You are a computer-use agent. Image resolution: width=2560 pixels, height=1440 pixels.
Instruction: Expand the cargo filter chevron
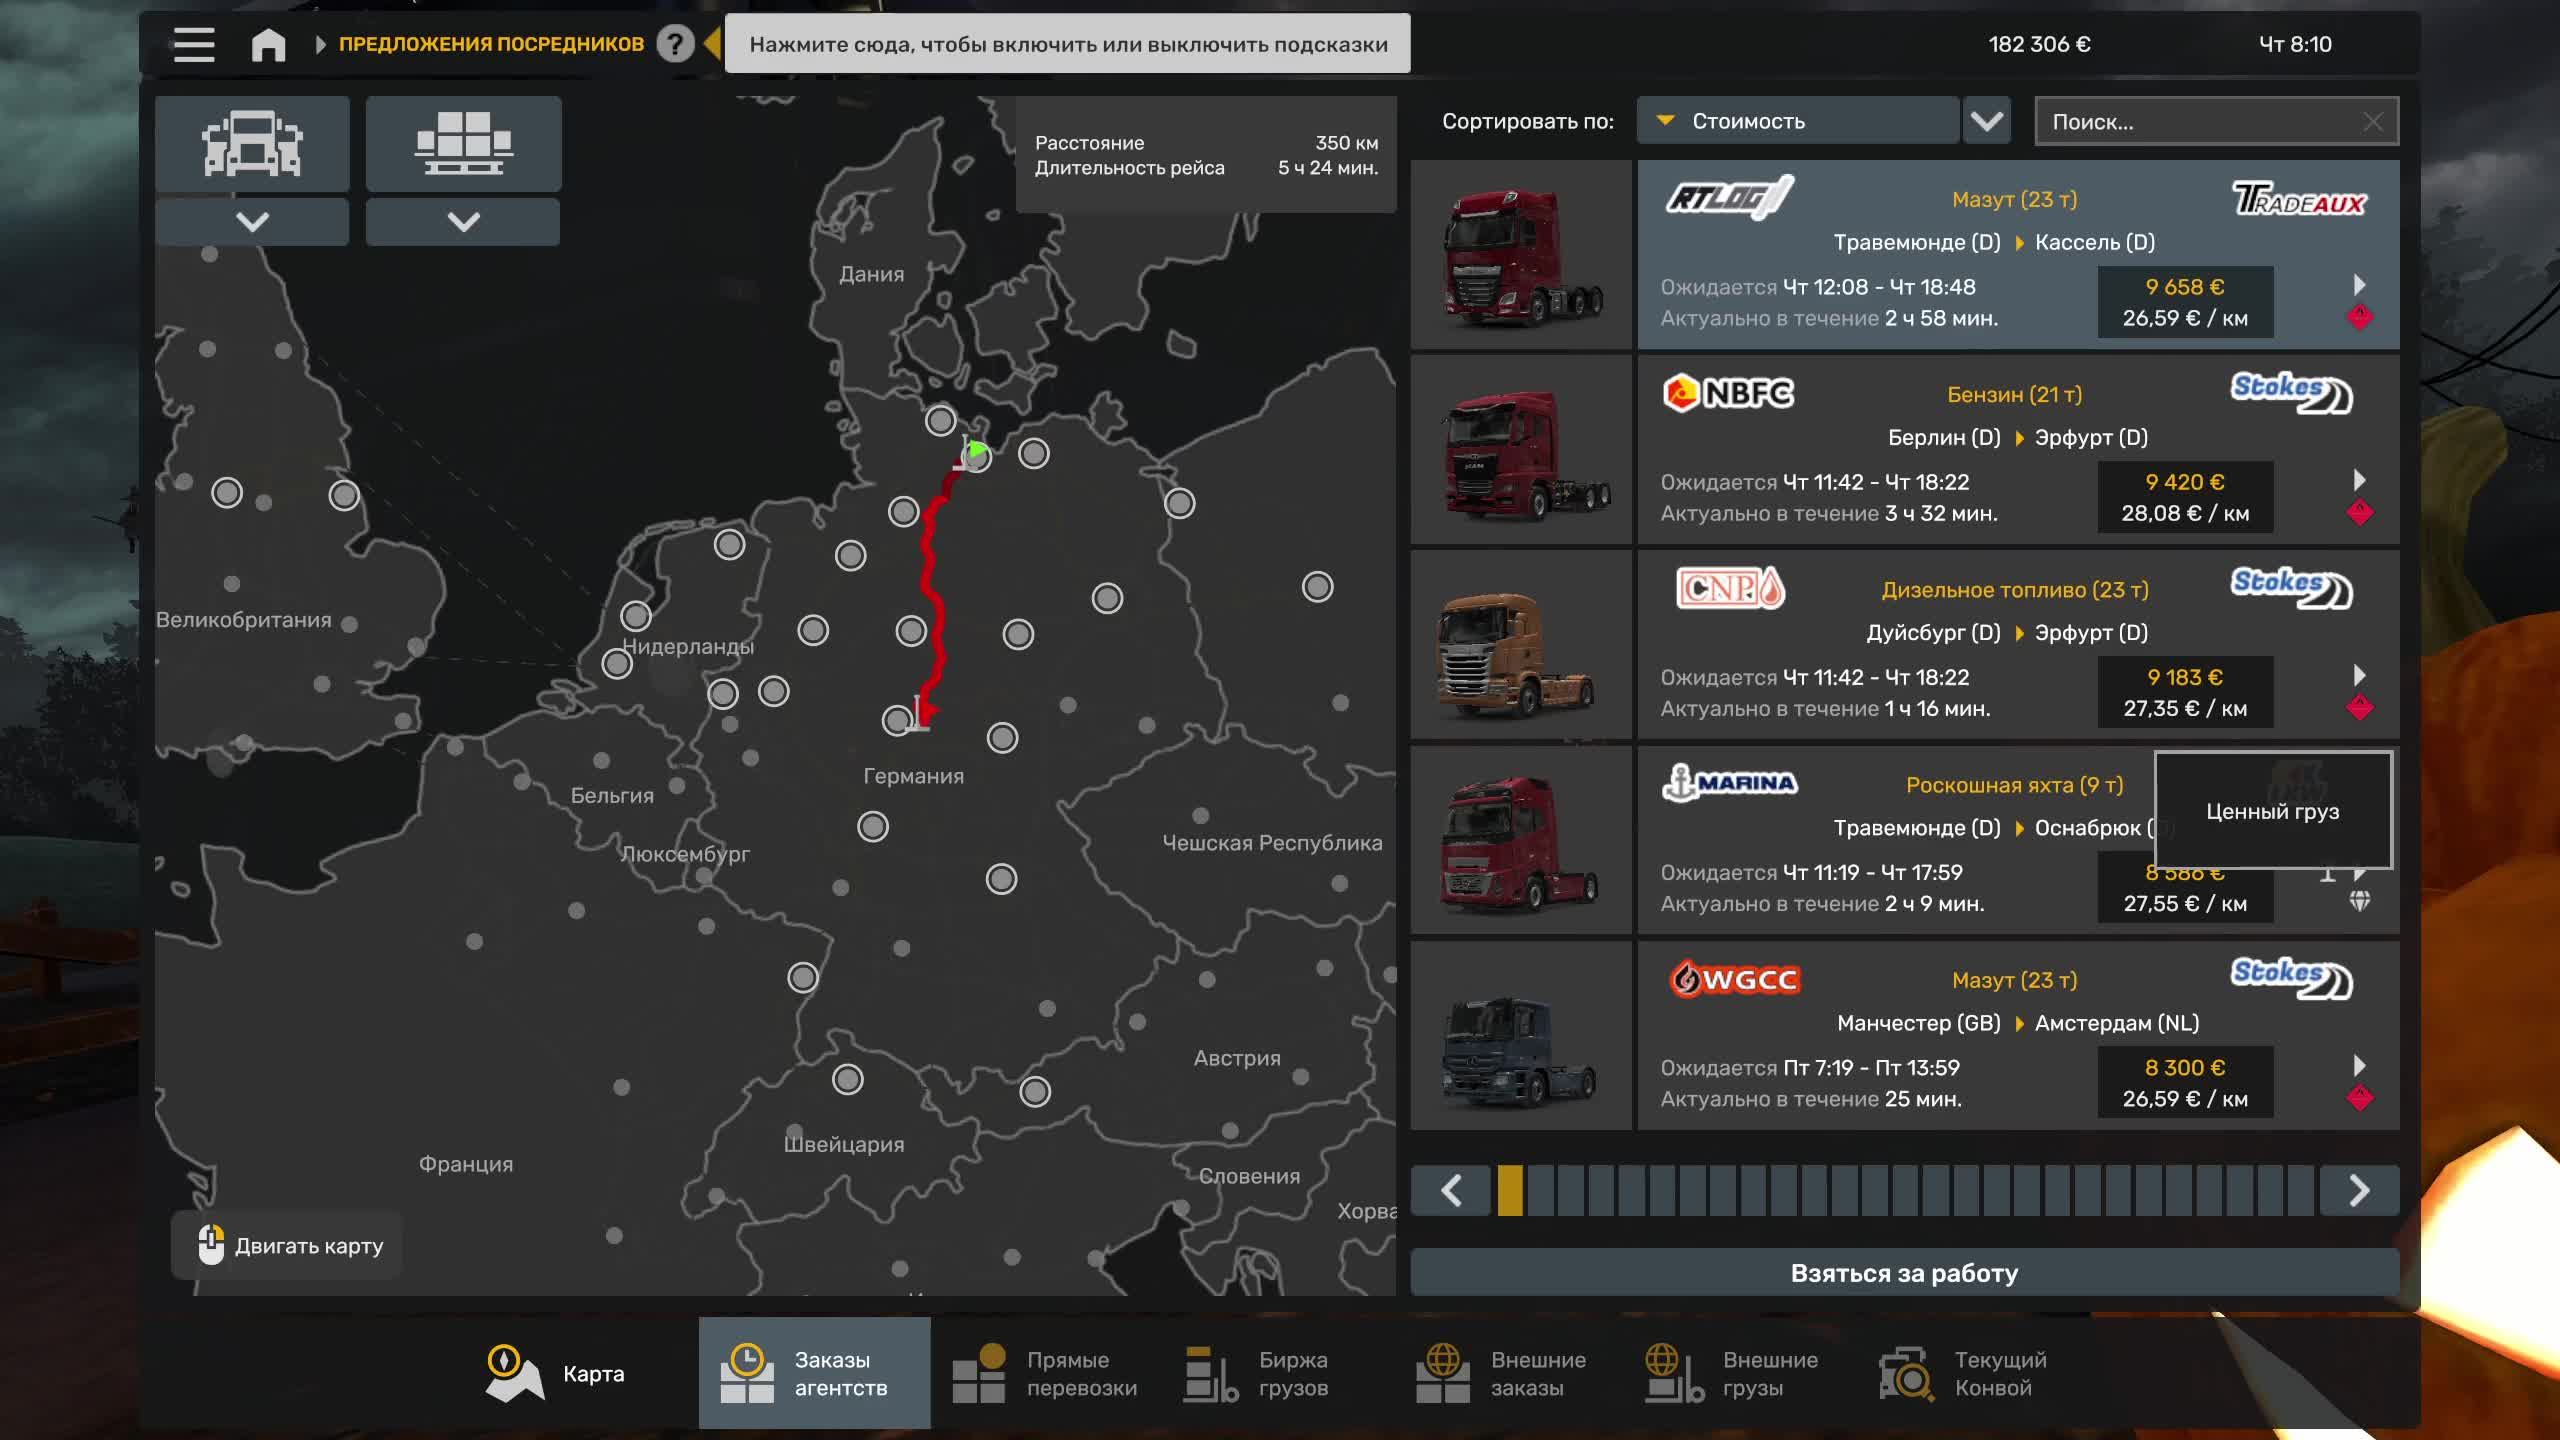pos(463,221)
